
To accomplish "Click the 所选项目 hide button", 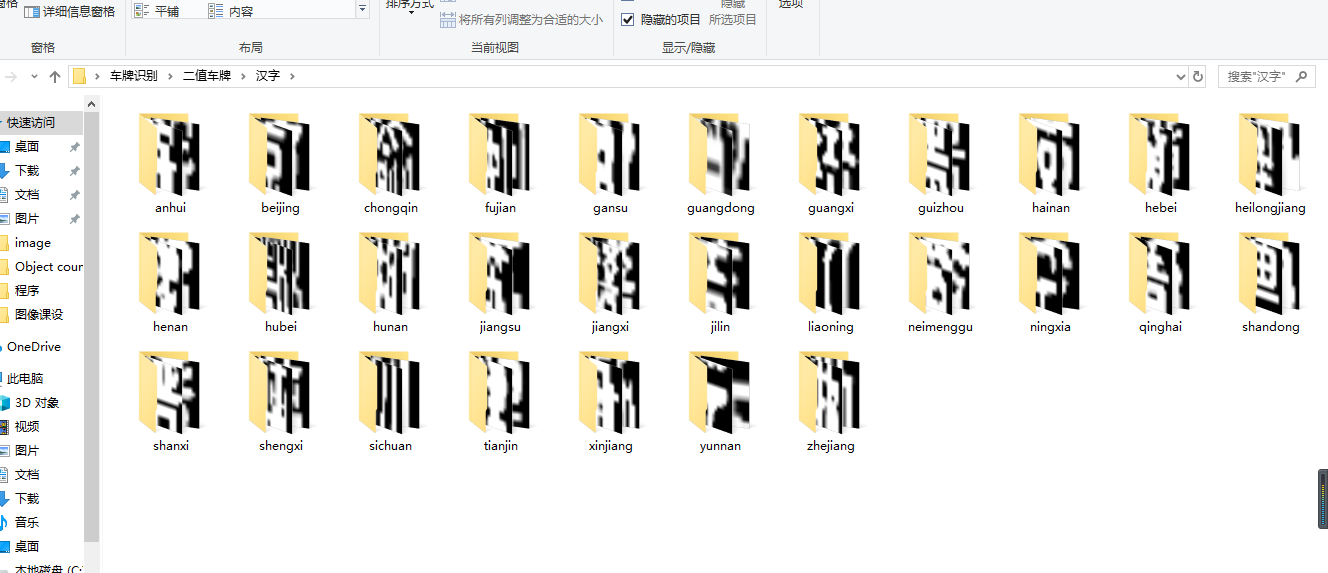I will pos(733,19).
